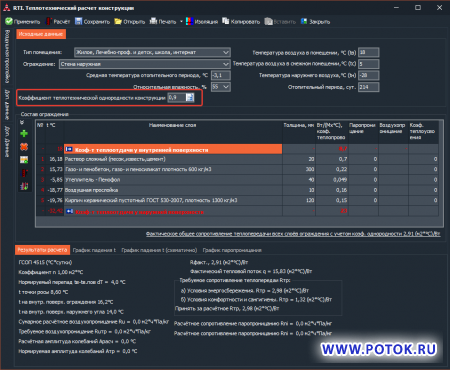
Task: Click the Паропроницание column header
Action: coord(363,132)
